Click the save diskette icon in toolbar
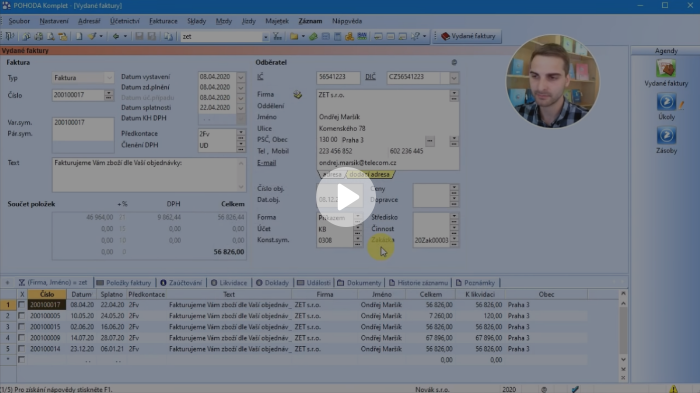This screenshot has width=700, height=393. pos(139,36)
